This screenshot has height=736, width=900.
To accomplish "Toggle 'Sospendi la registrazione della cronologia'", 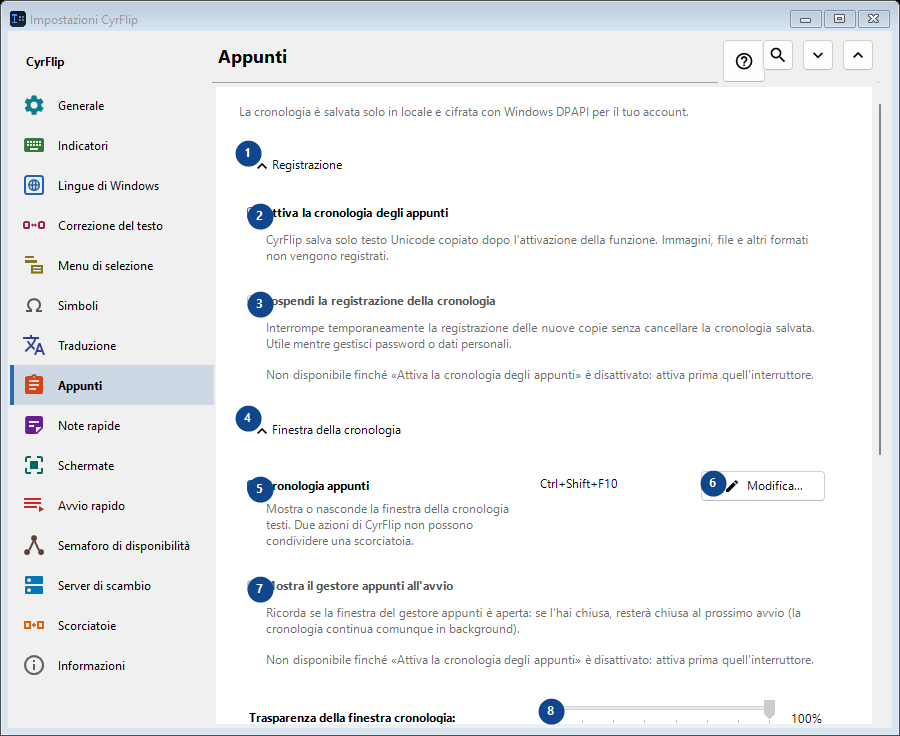I will [252, 301].
